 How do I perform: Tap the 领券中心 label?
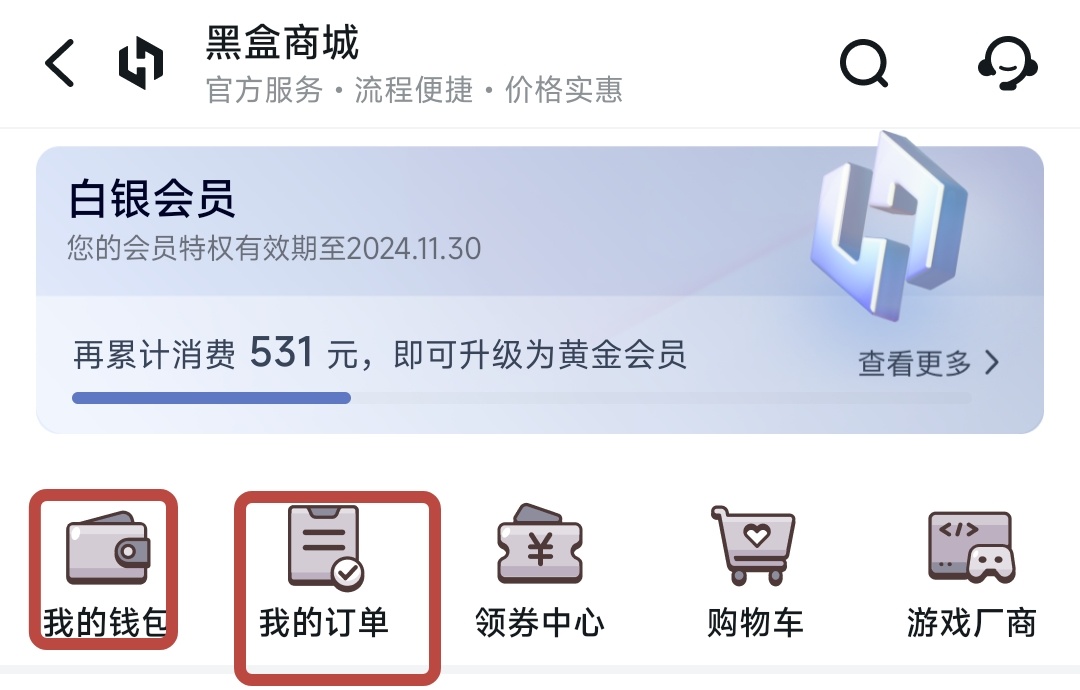tap(540, 623)
